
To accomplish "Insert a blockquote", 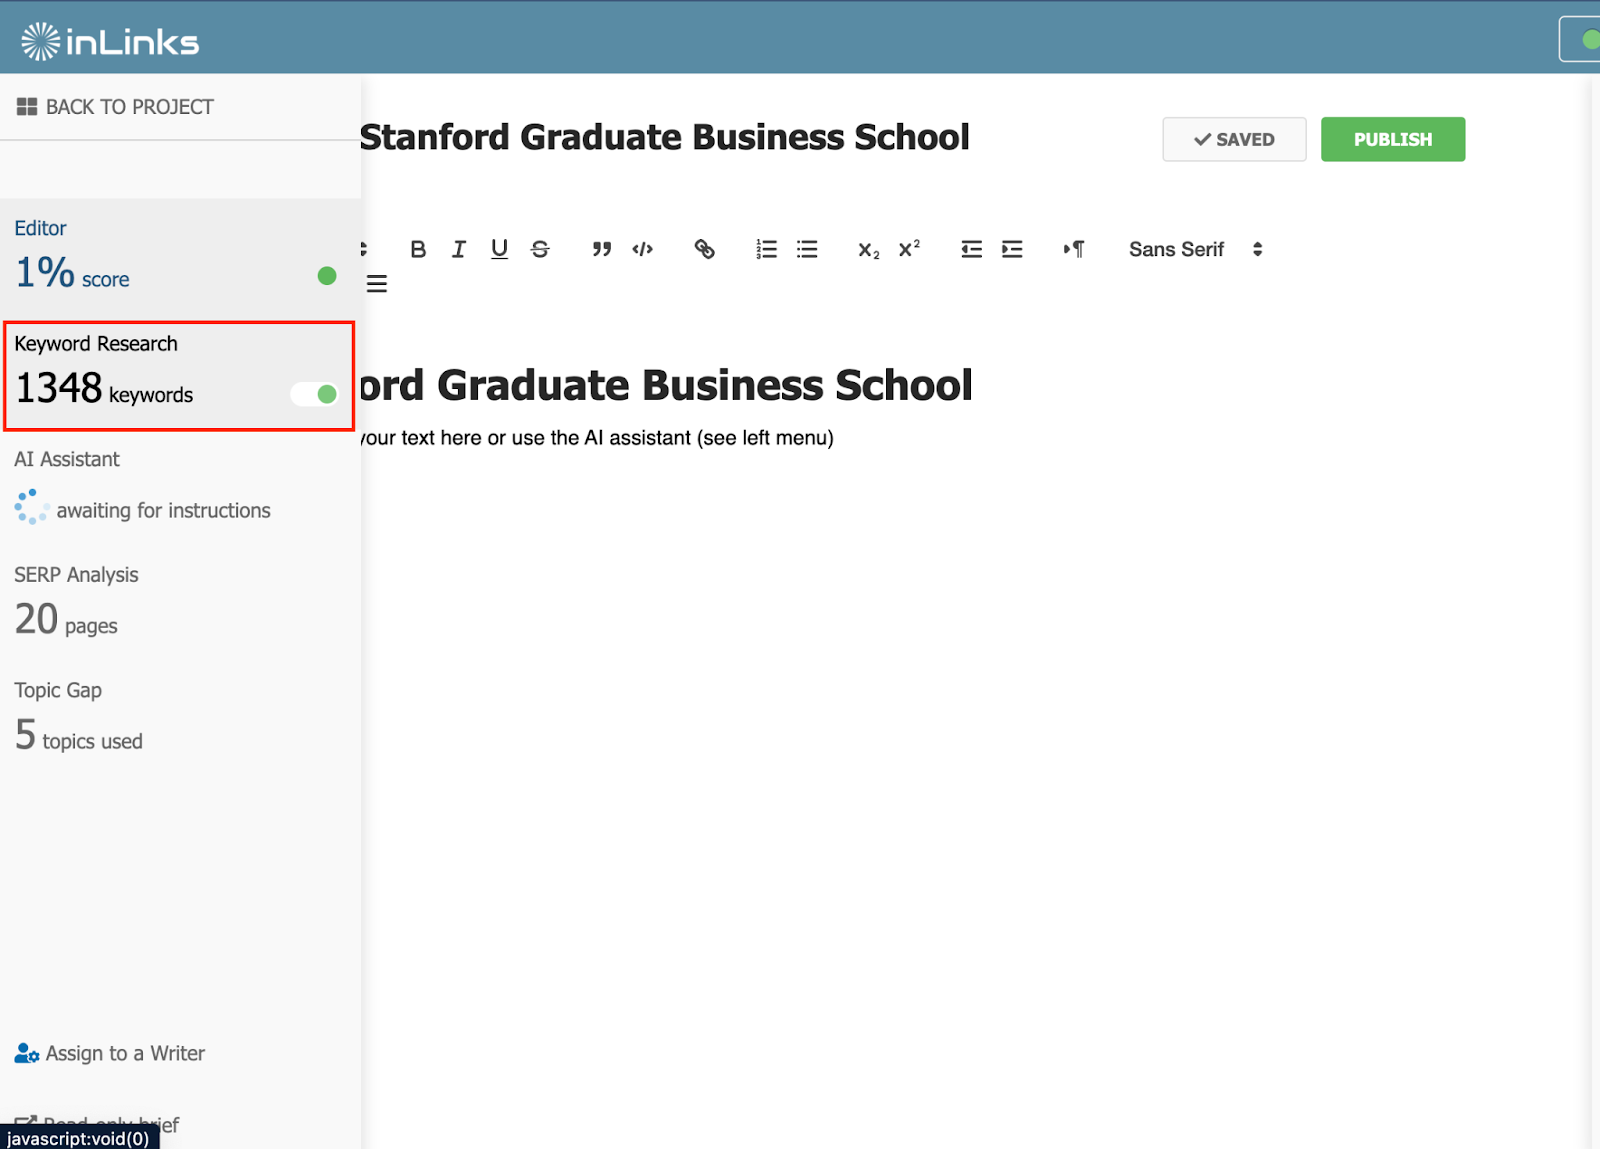I will [x=601, y=249].
